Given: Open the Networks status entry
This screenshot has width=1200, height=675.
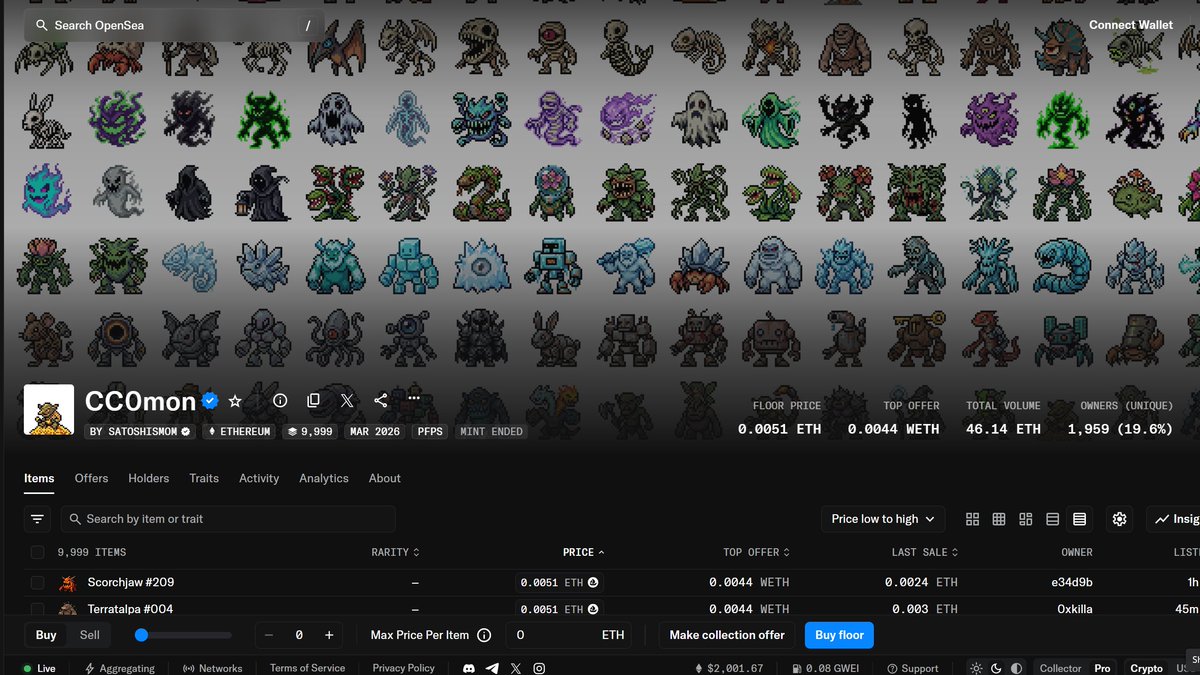Looking at the screenshot, I should pyautogui.click(x=213, y=668).
